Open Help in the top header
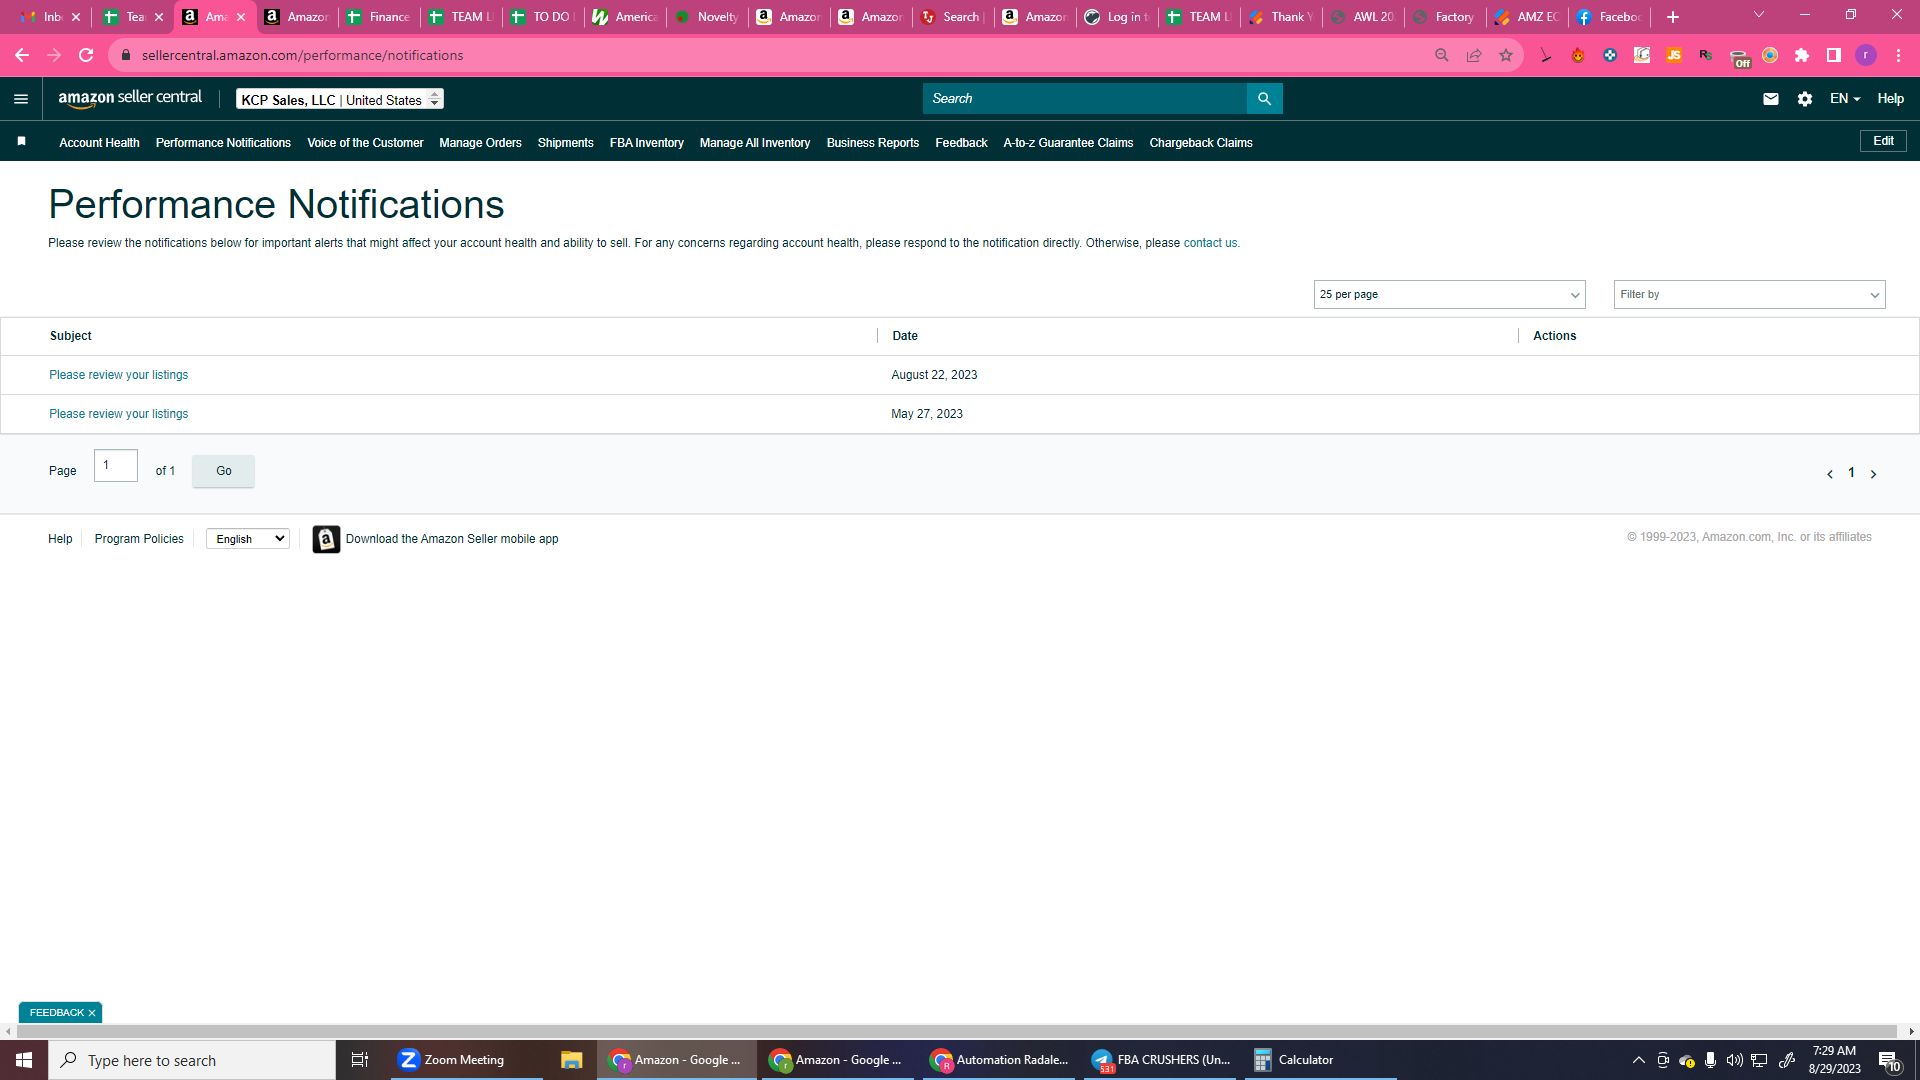Viewport: 1920px width, 1080px height. 1890,99
